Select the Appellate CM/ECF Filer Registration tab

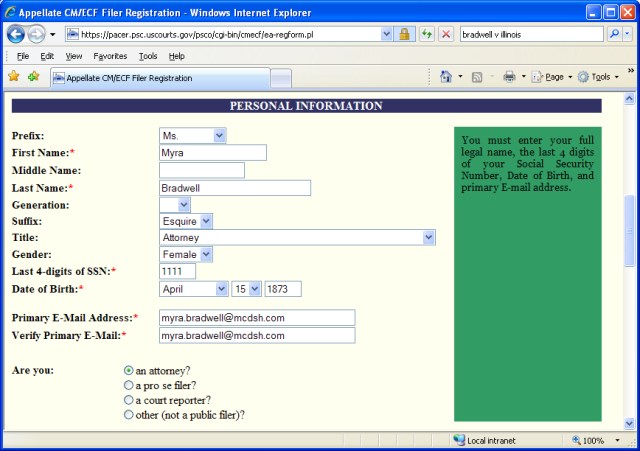(x=160, y=78)
